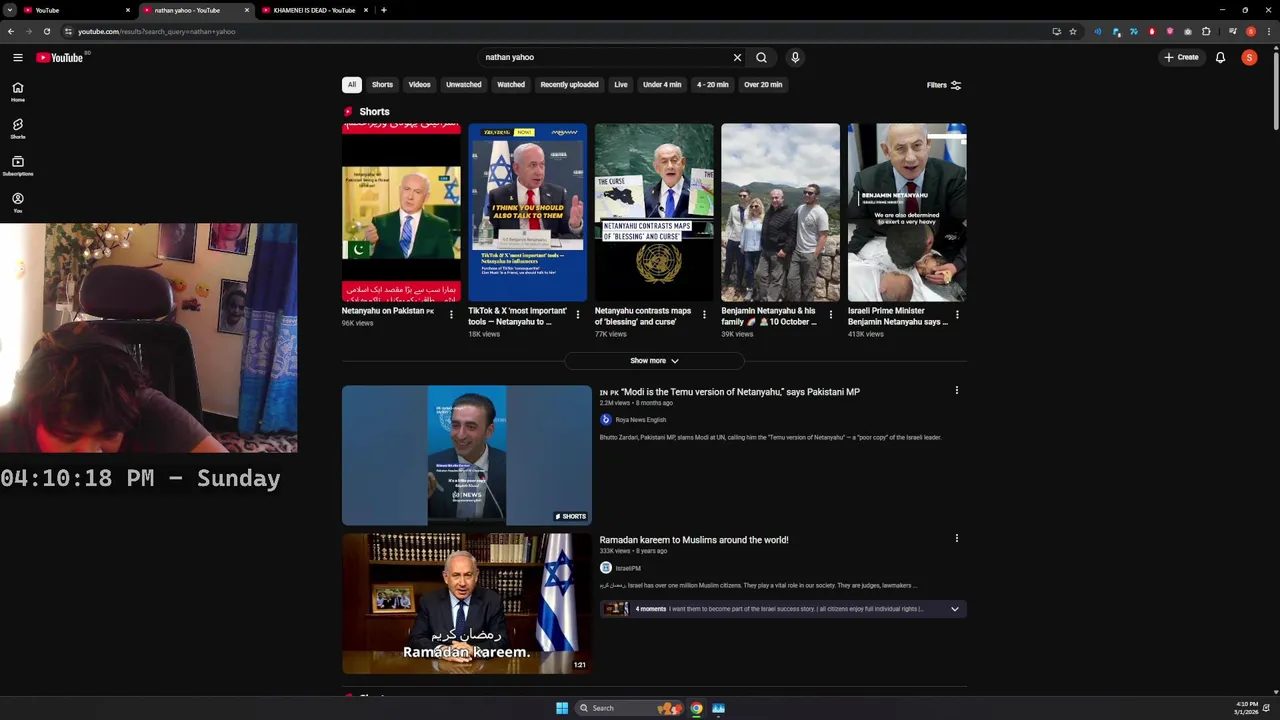1280x720 pixels.
Task: Go to Home in the sidebar
Action: pos(17,91)
